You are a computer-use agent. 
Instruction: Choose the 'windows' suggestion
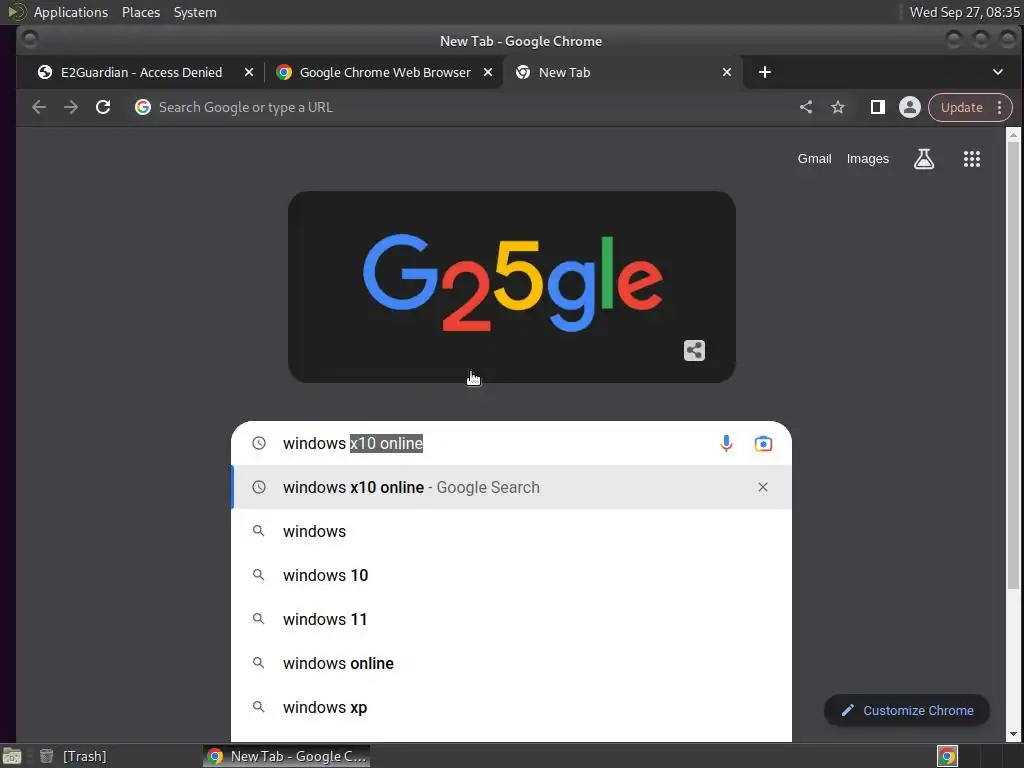[x=511, y=531]
